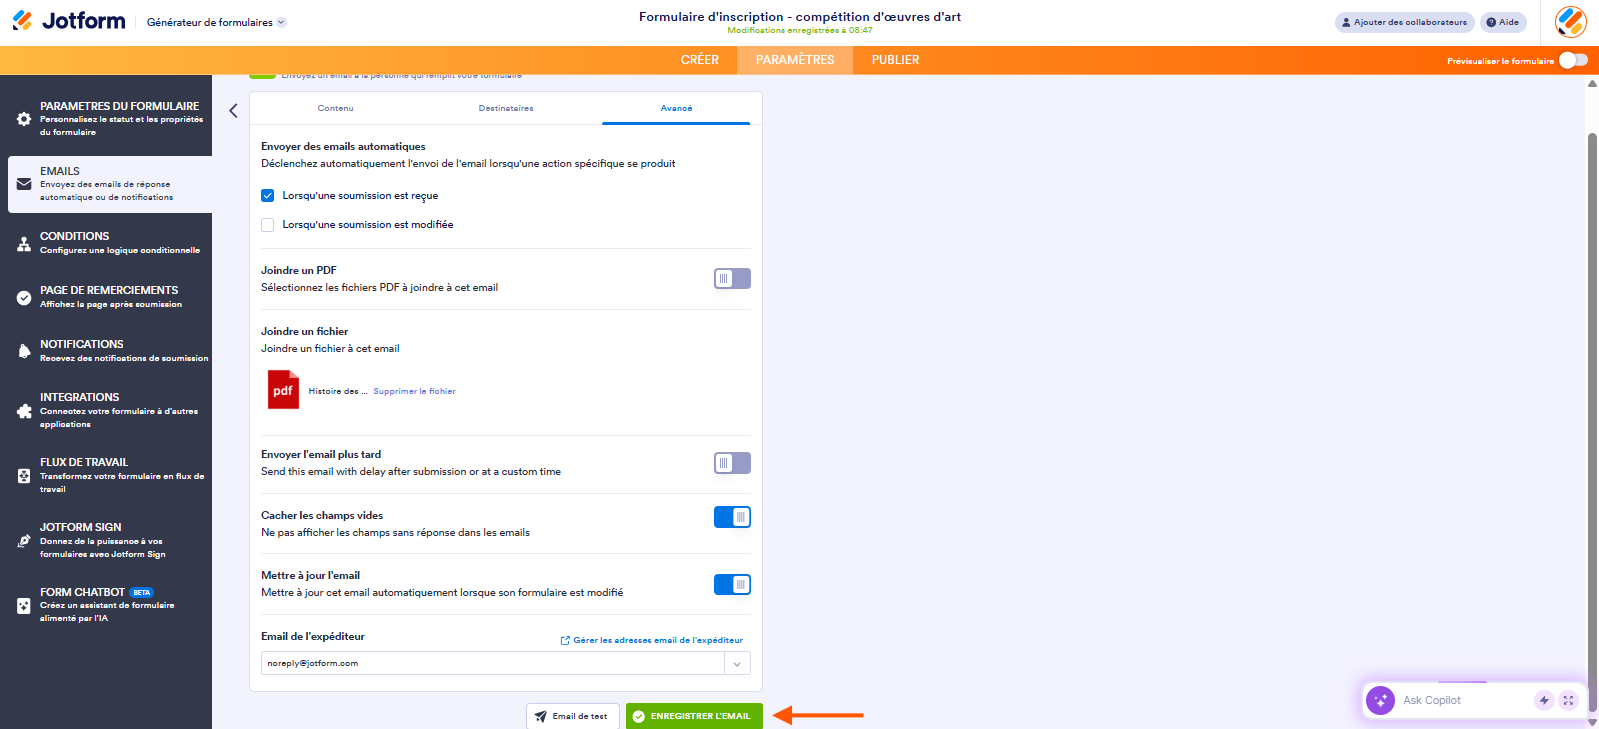Click the Envoyer des emails automatiques heading
This screenshot has height=729, width=1599.
[x=343, y=146]
